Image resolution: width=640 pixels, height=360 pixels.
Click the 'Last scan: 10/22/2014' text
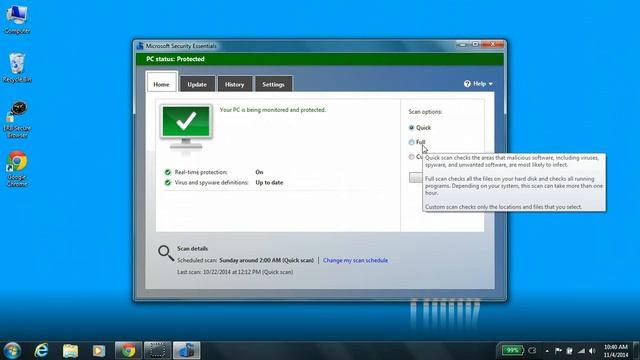coord(235,272)
